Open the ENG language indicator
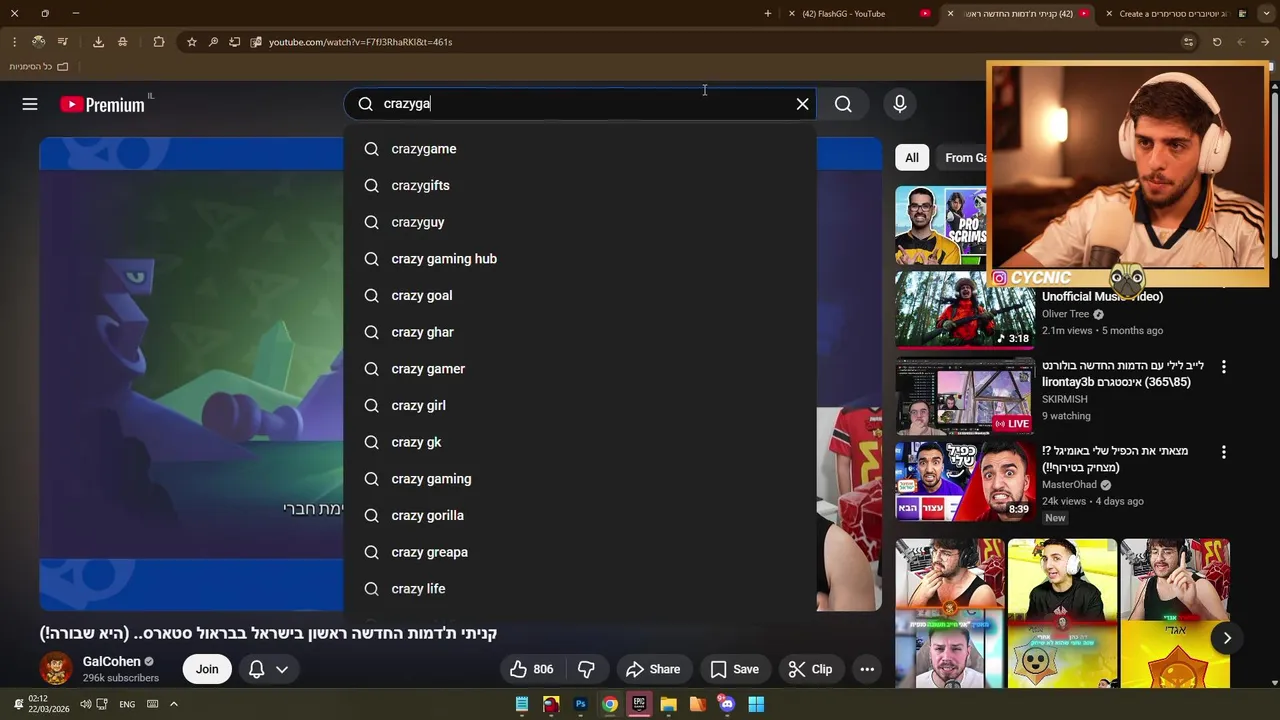Image resolution: width=1280 pixels, height=720 pixels. point(127,704)
